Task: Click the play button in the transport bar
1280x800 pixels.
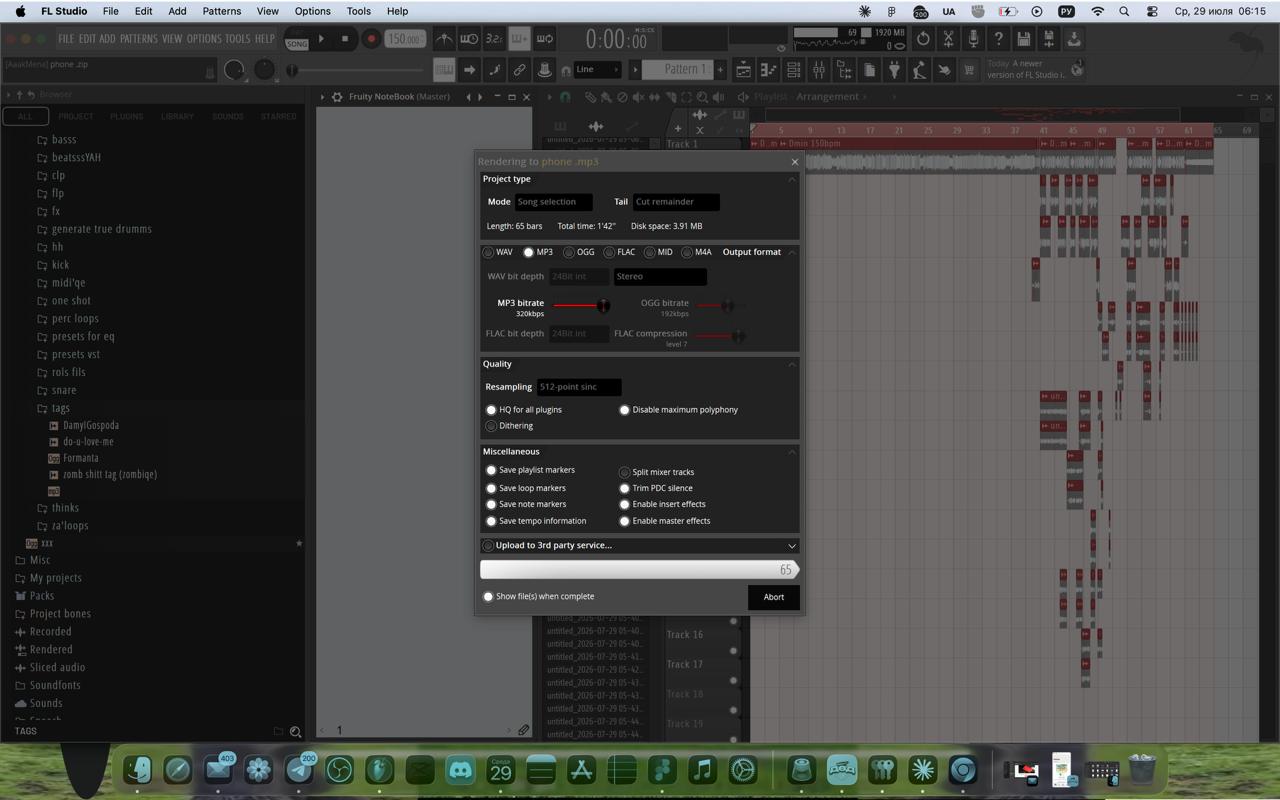Action: tap(321, 39)
